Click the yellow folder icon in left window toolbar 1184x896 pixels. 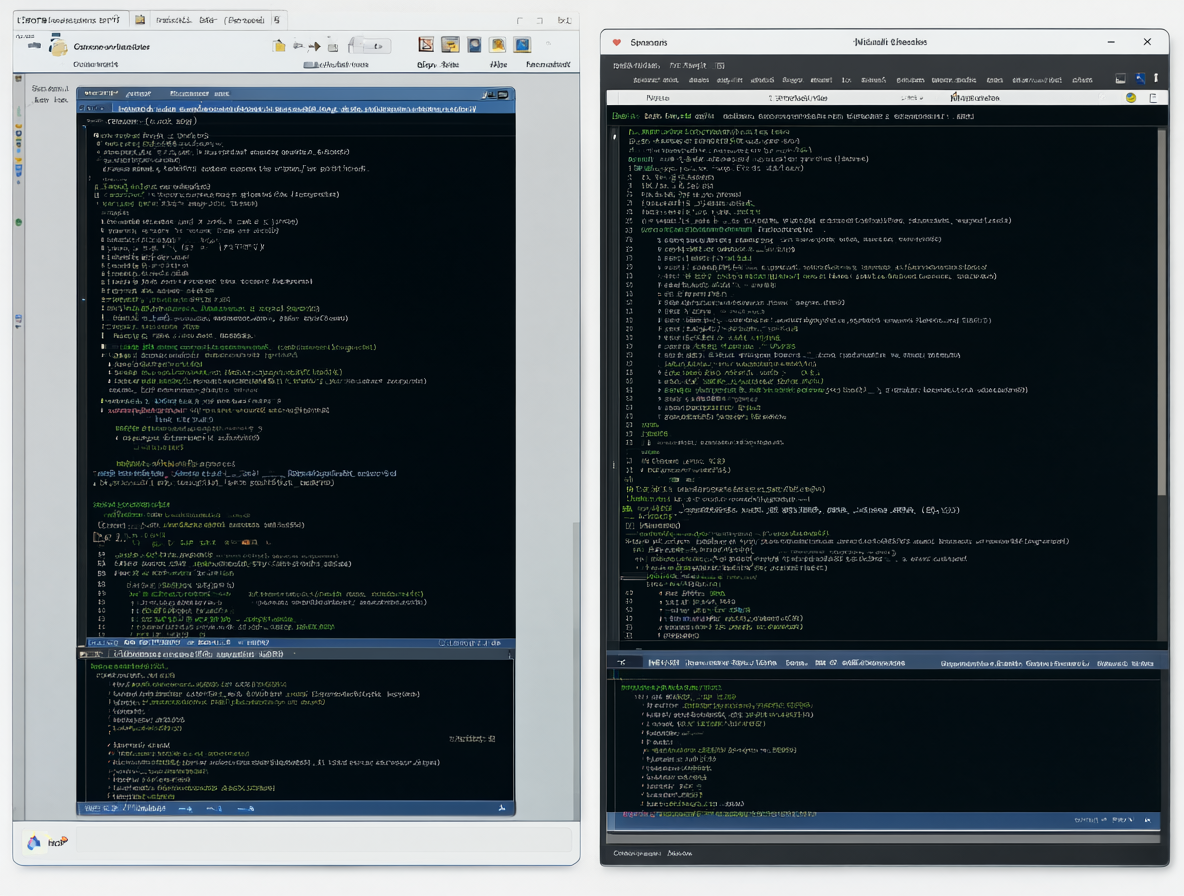click(x=279, y=46)
